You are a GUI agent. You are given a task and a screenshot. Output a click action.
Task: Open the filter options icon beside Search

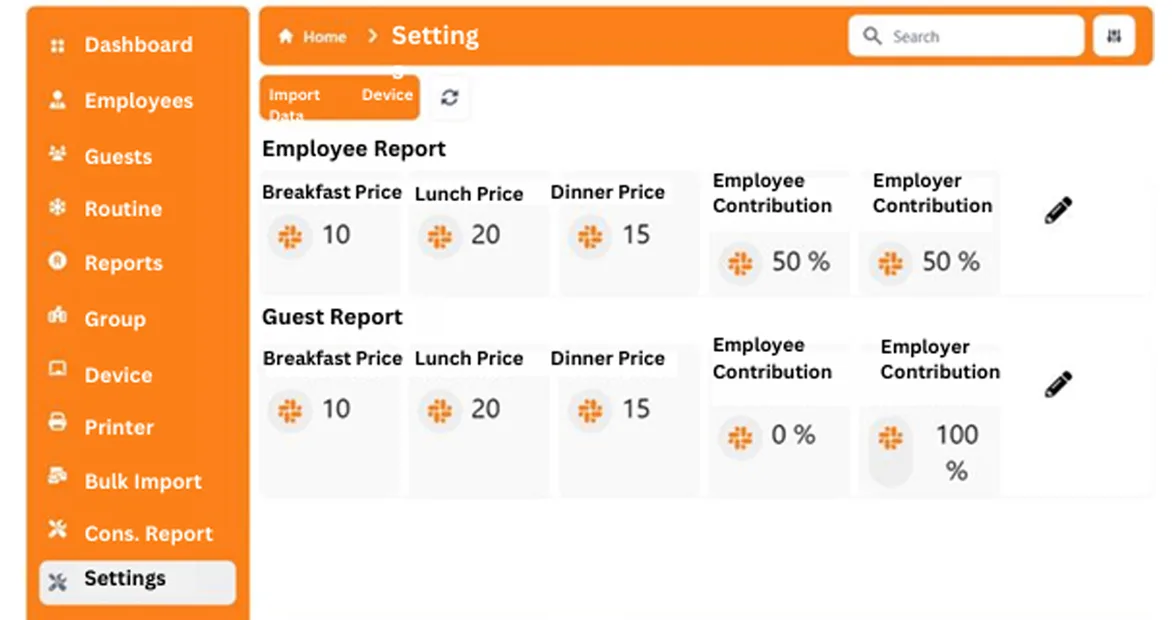(x=1114, y=36)
